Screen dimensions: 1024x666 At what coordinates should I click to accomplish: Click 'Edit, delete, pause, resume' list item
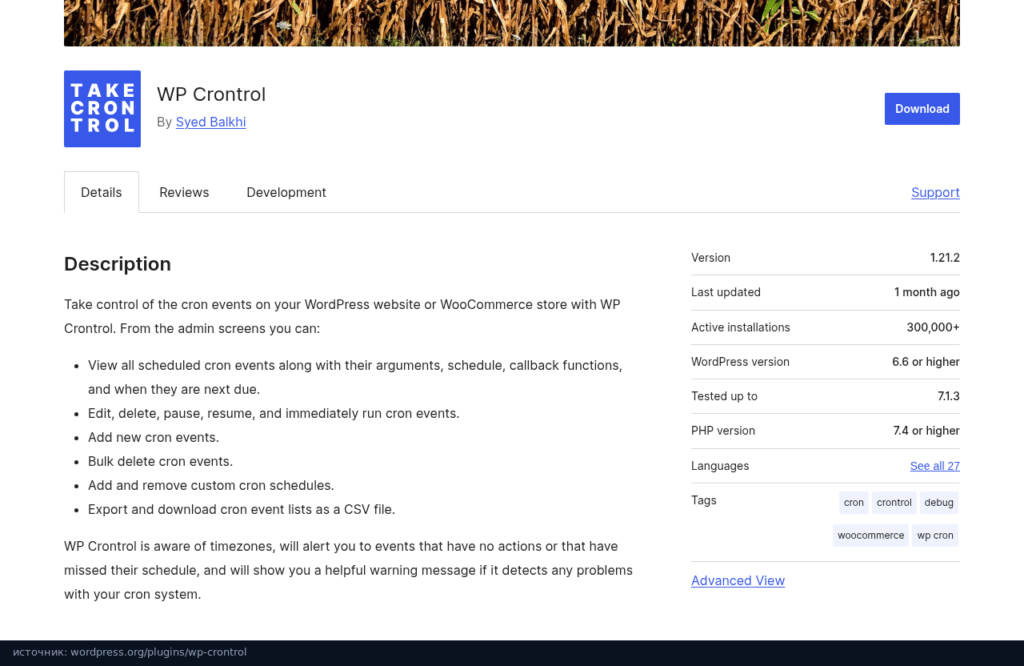tap(274, 413)
